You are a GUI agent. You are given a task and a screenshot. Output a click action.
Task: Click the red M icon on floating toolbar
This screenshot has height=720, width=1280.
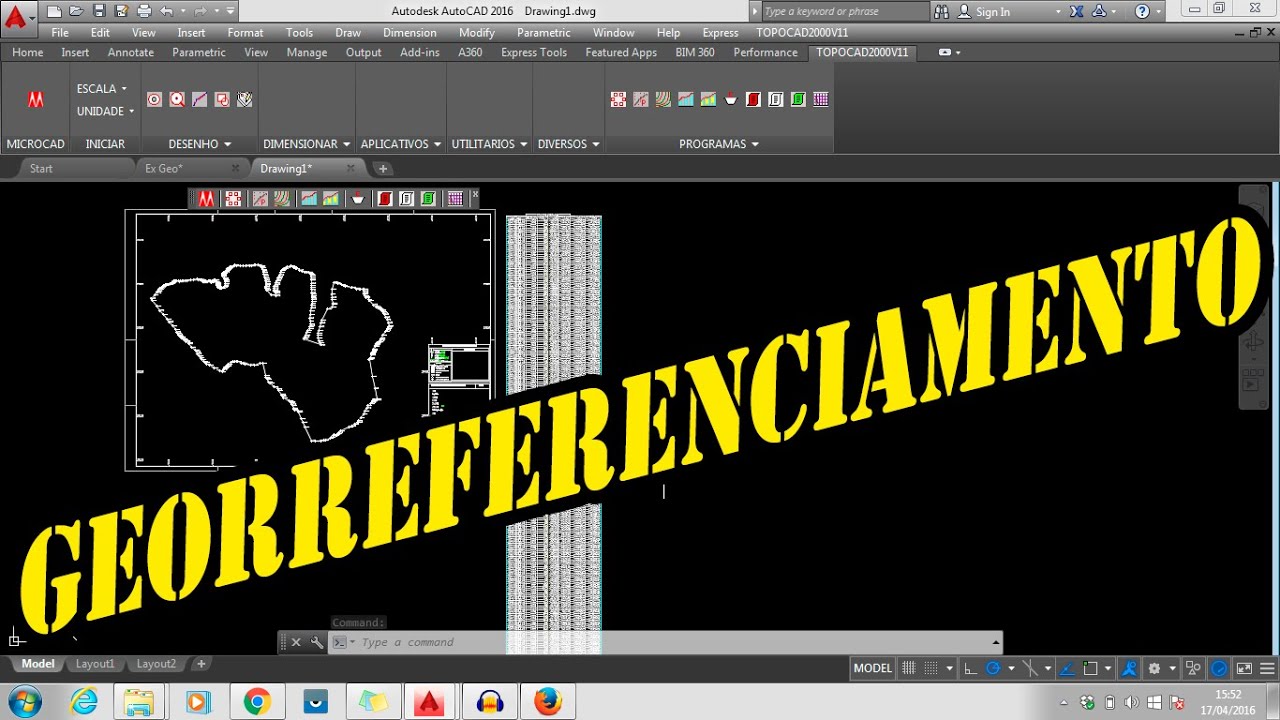(206, 199)
